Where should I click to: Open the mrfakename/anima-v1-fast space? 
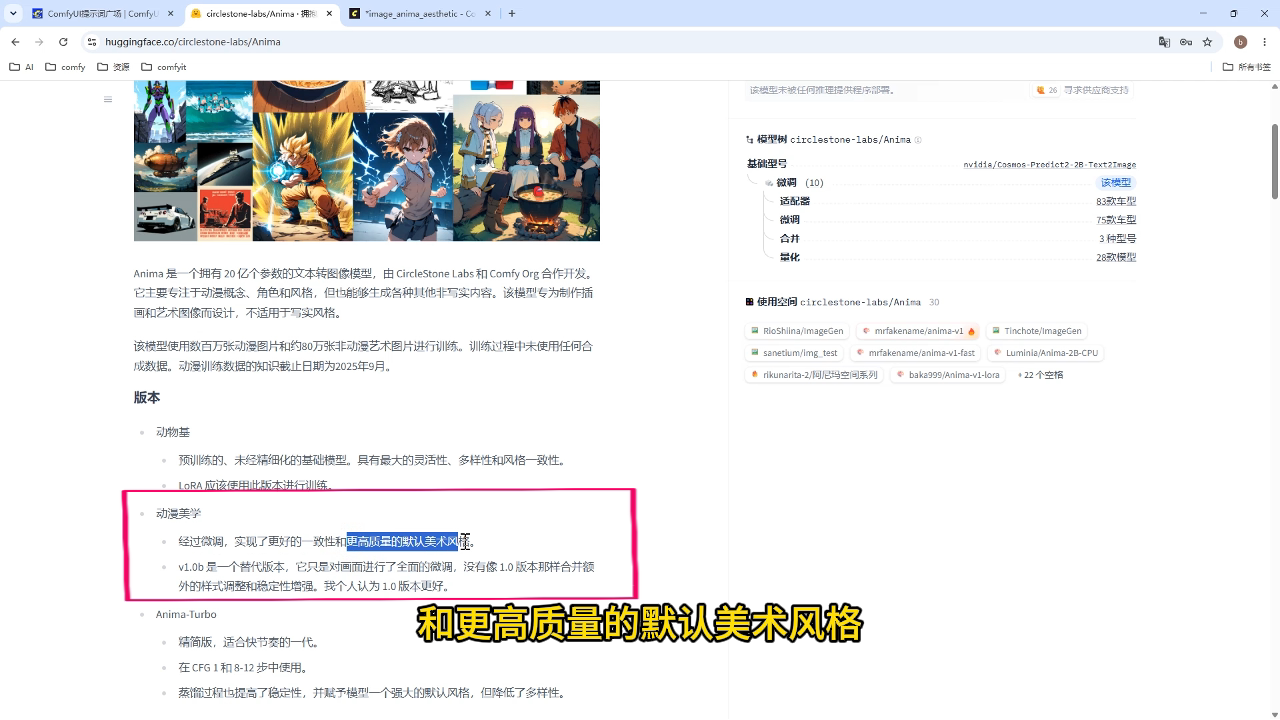918,353
